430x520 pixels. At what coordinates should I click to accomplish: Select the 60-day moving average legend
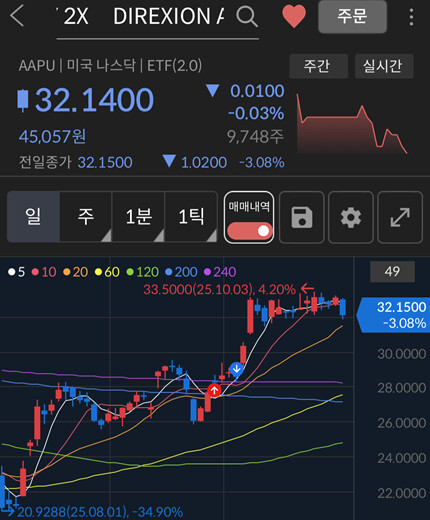pos(107,272)
